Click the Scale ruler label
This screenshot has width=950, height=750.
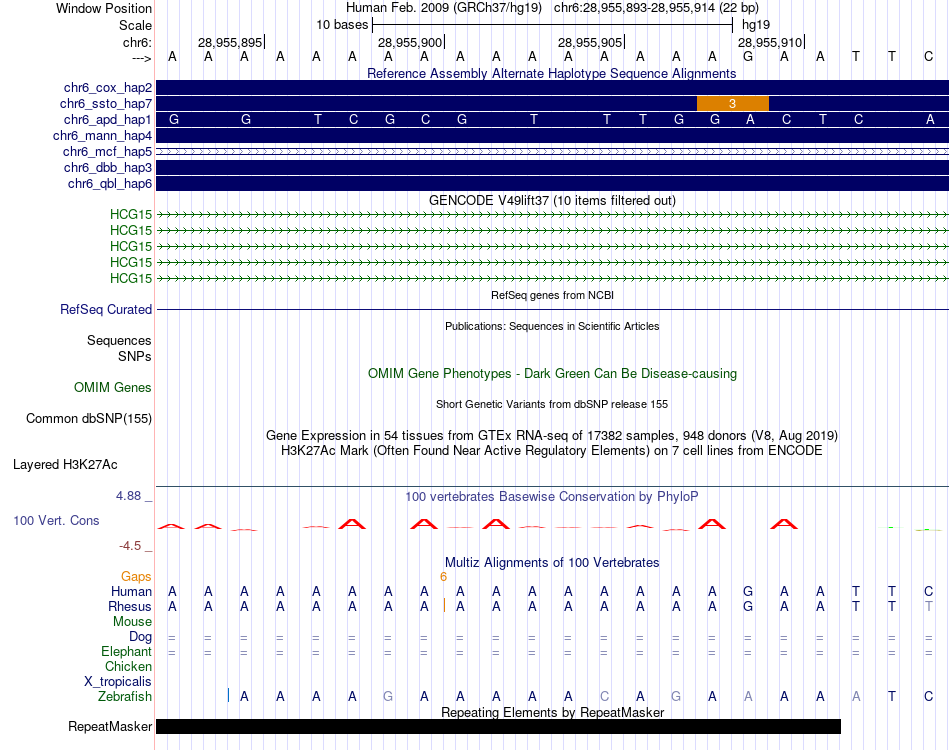[x=135, y=25]
